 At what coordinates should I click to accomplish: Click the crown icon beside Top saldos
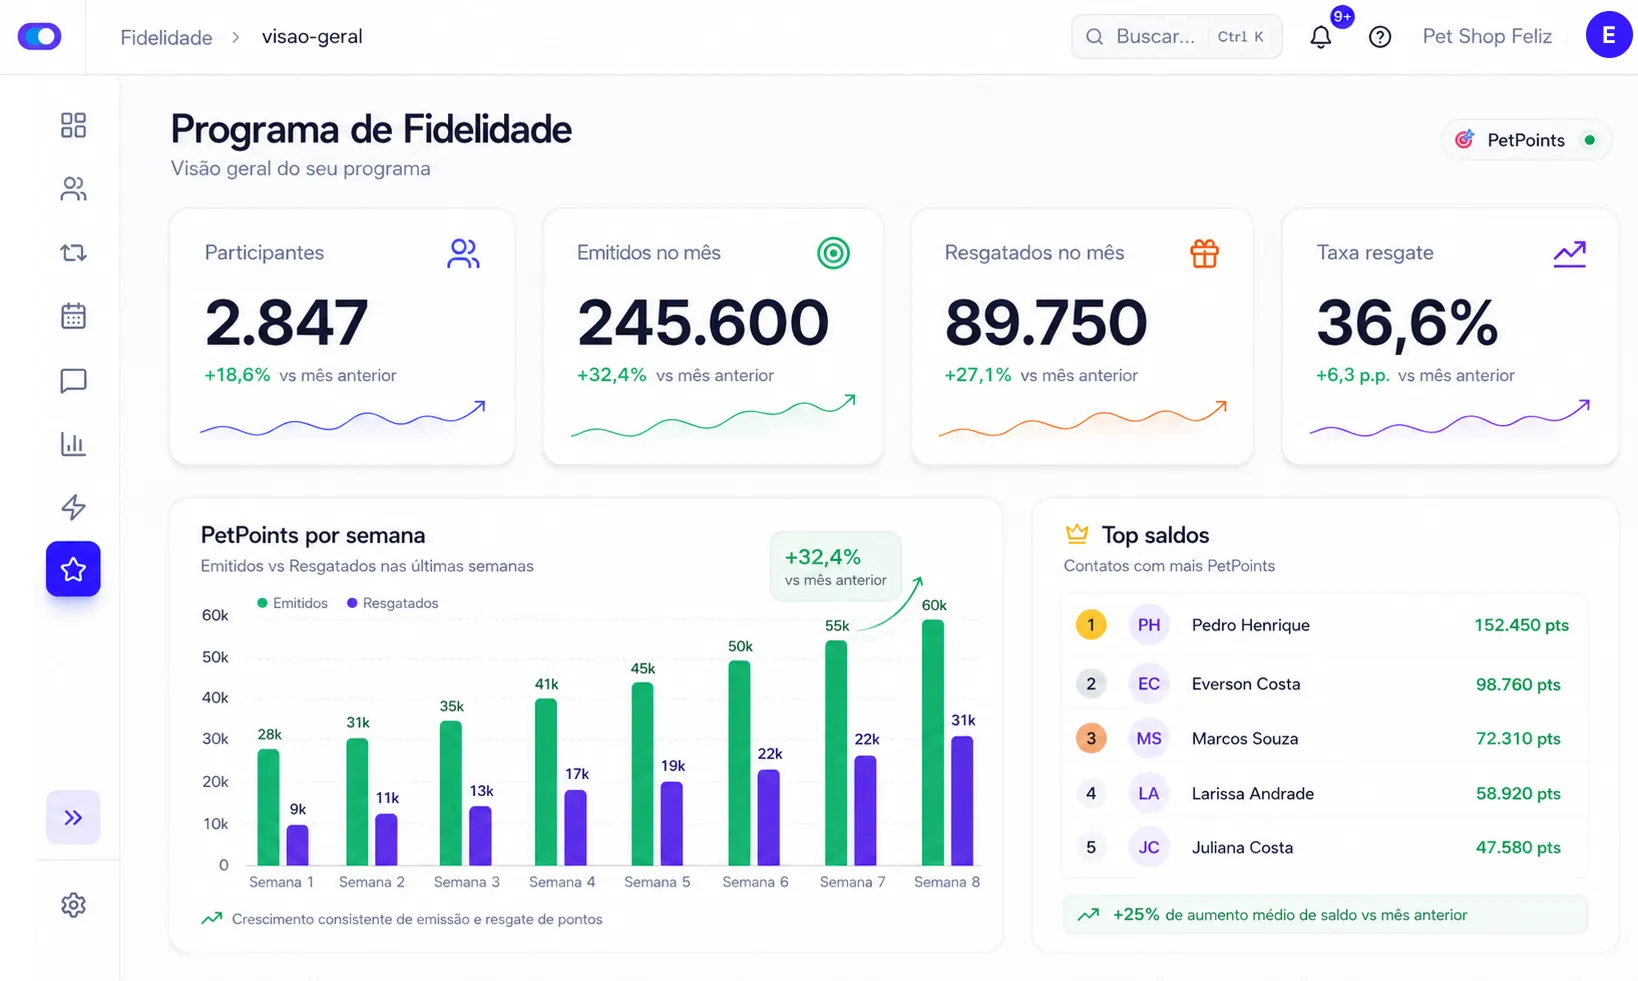coord(1077,534)
